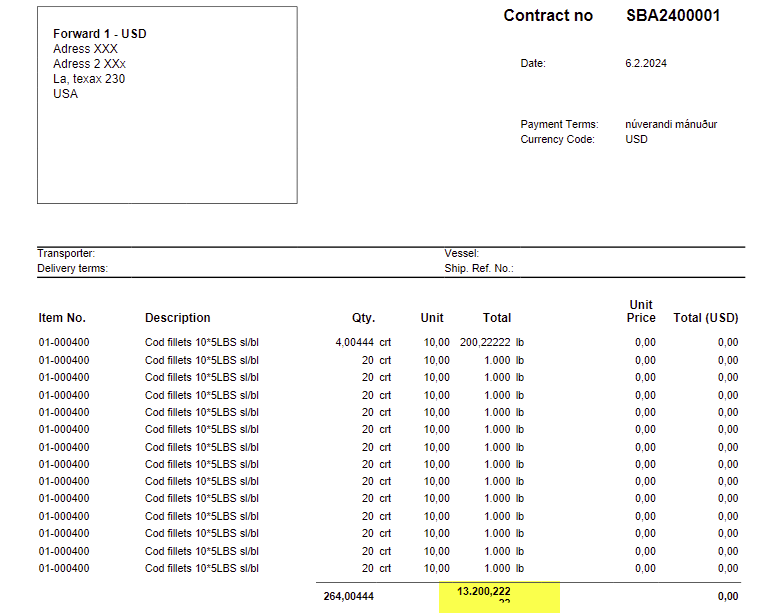This screenshot has height=613, width=757.
Task: Click the yellow highlighted total 13.200,222
Action: (x=484, y=592)
